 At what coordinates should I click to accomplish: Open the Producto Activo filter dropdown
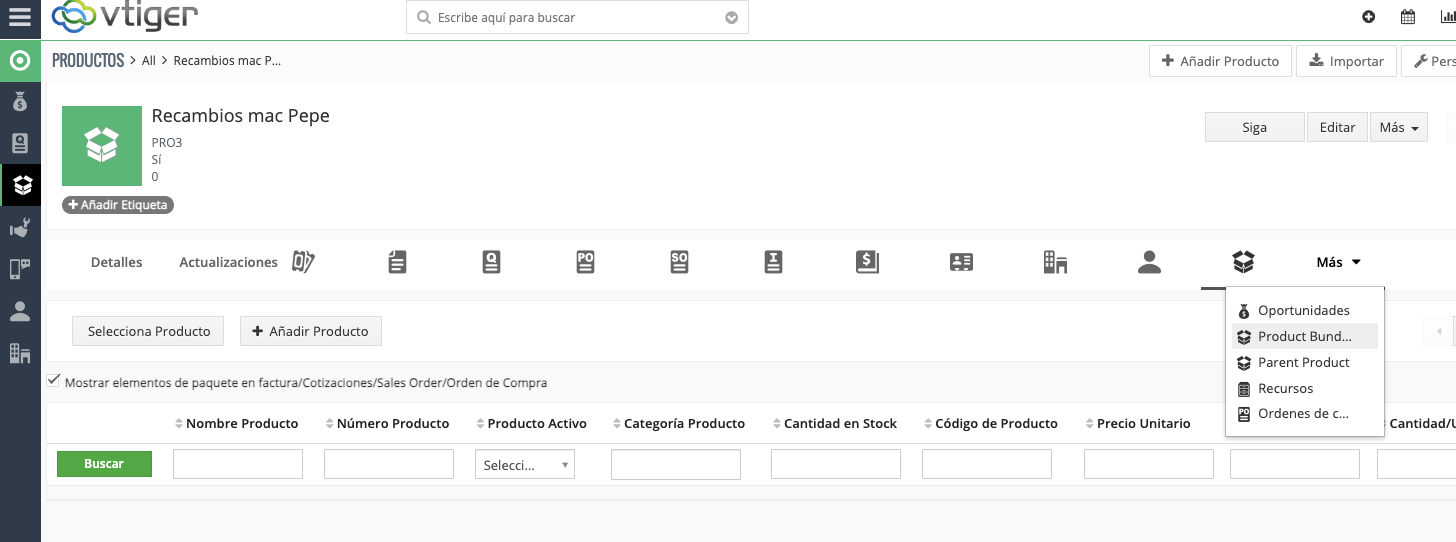point(525,465)
